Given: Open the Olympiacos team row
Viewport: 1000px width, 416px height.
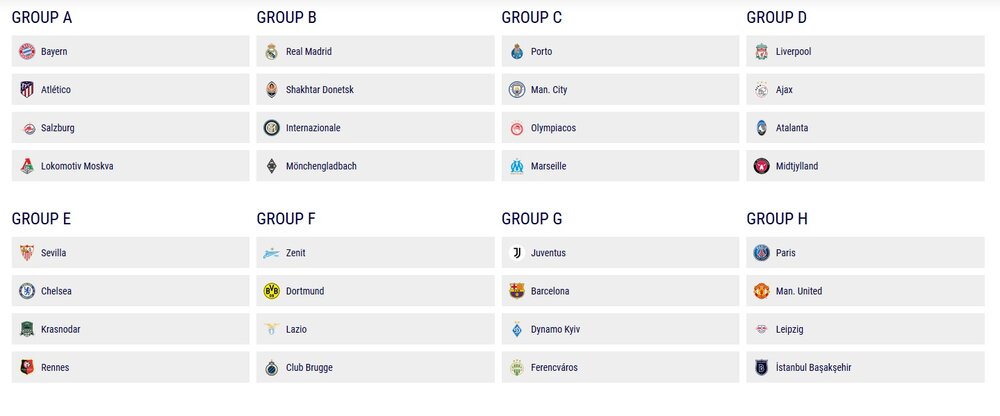Looking at the screenshot, I should click(621, 128).
